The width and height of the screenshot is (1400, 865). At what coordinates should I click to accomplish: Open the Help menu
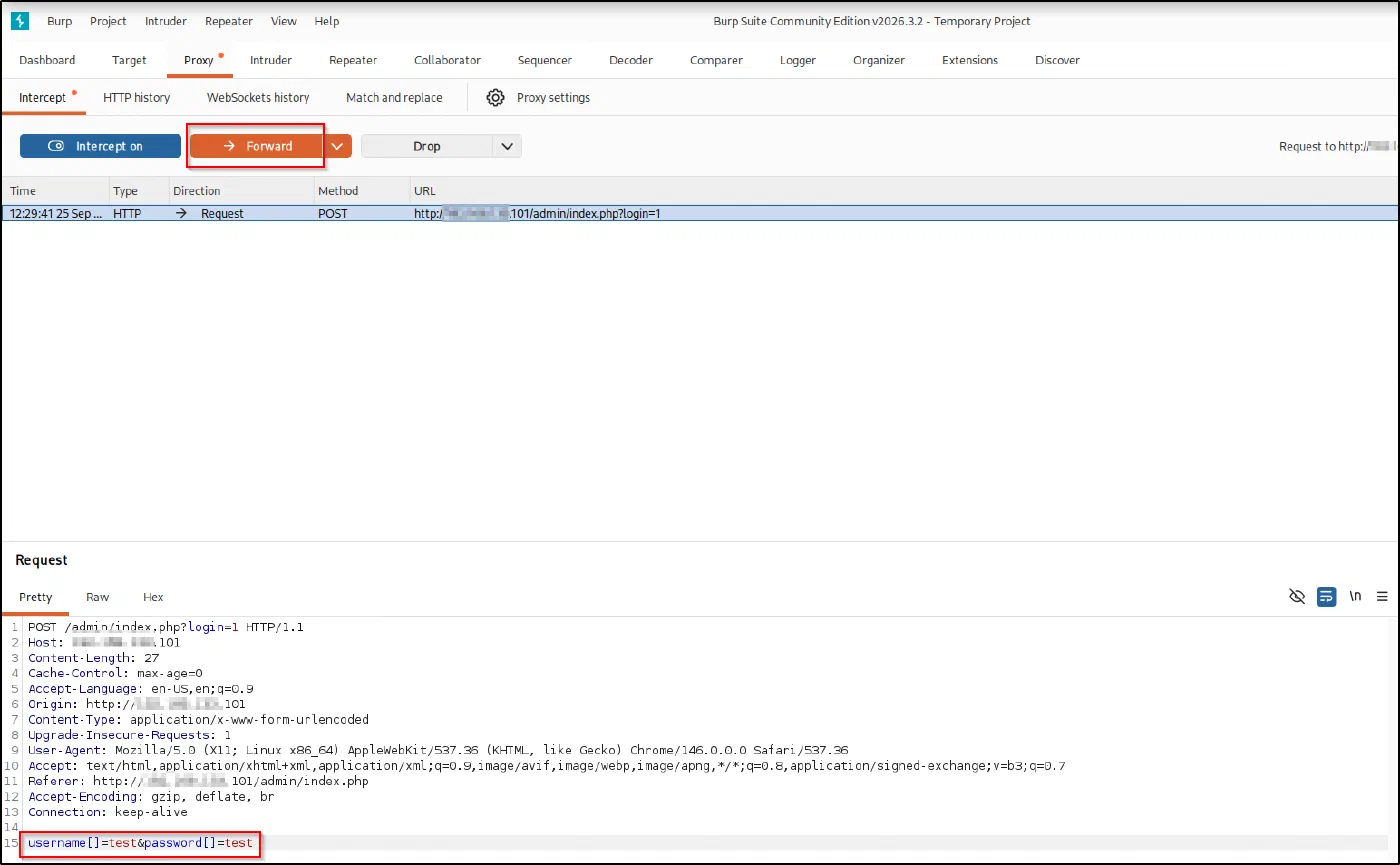pos(327,21)
